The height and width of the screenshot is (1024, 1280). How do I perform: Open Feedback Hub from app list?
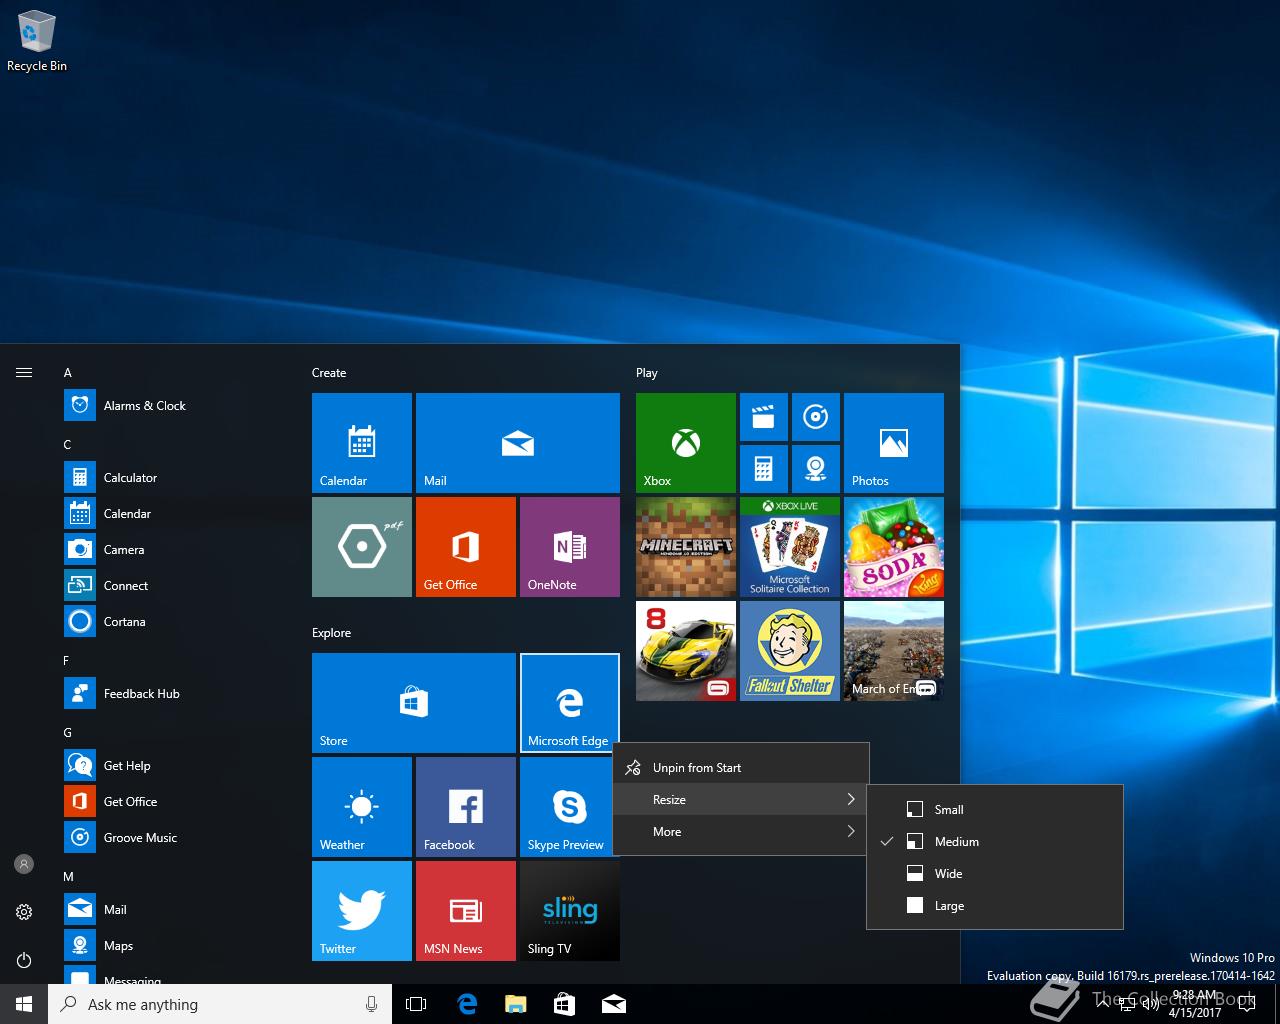[x=175, y=694]
